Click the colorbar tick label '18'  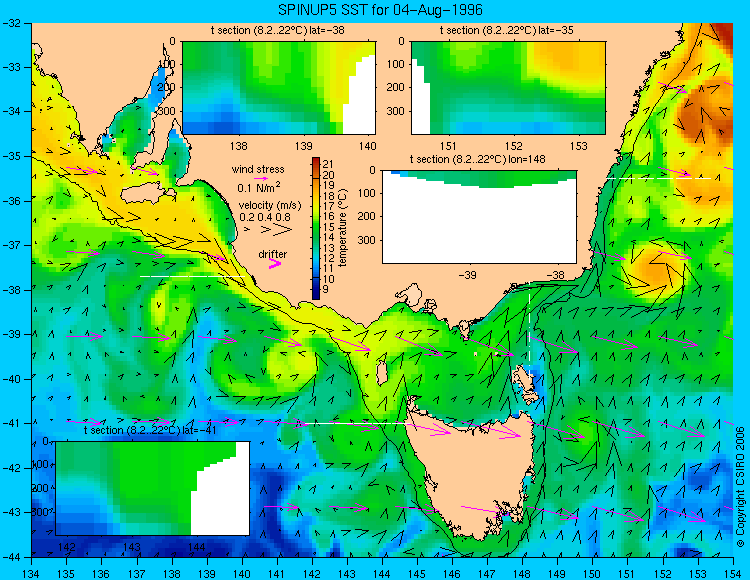coord(328,196)
